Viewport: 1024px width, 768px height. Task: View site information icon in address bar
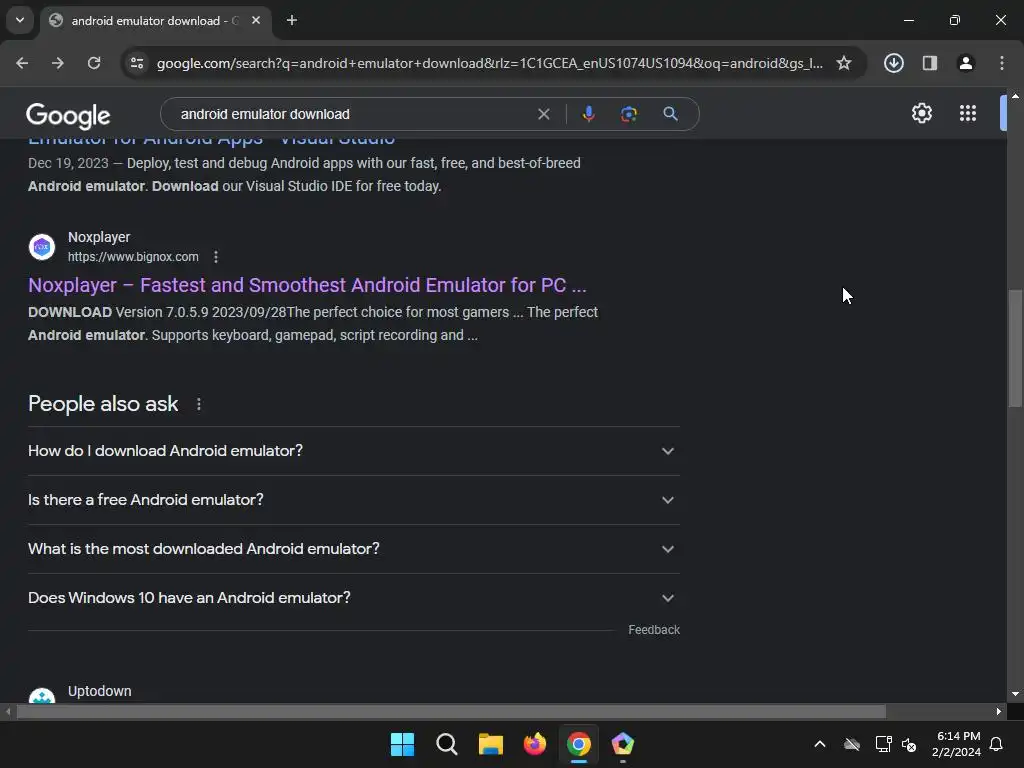click(x=137, y=63)
